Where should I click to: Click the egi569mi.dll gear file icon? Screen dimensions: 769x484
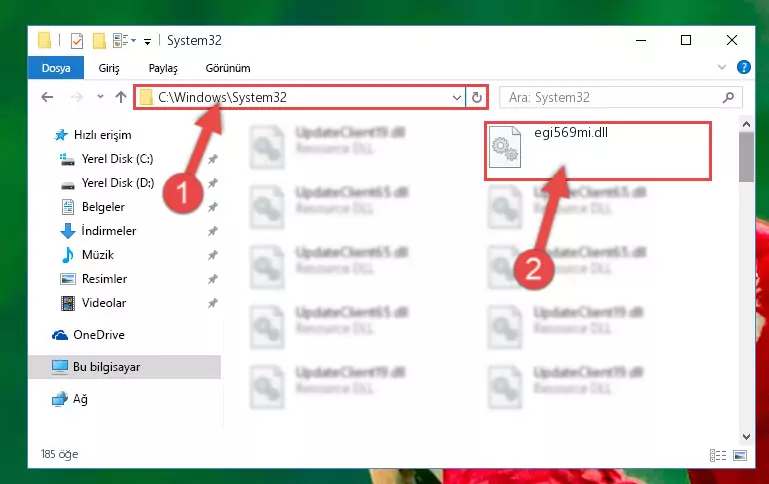[505, 147]
